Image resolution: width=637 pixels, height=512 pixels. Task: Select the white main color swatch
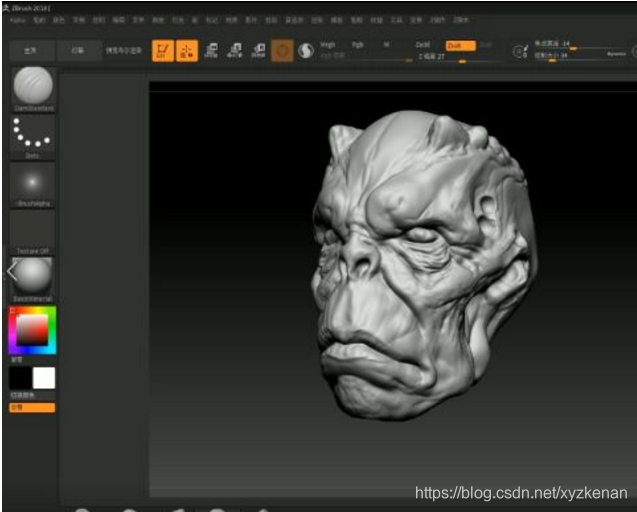(44, 378)
